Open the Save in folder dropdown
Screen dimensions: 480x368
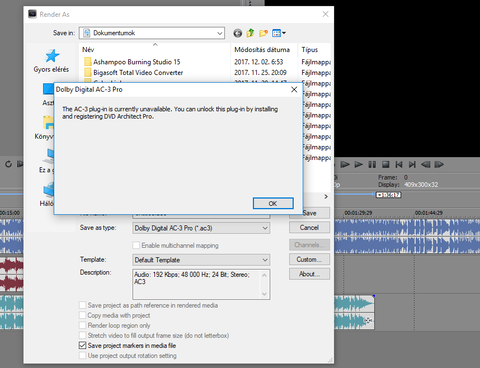click(x=220, y=33)
